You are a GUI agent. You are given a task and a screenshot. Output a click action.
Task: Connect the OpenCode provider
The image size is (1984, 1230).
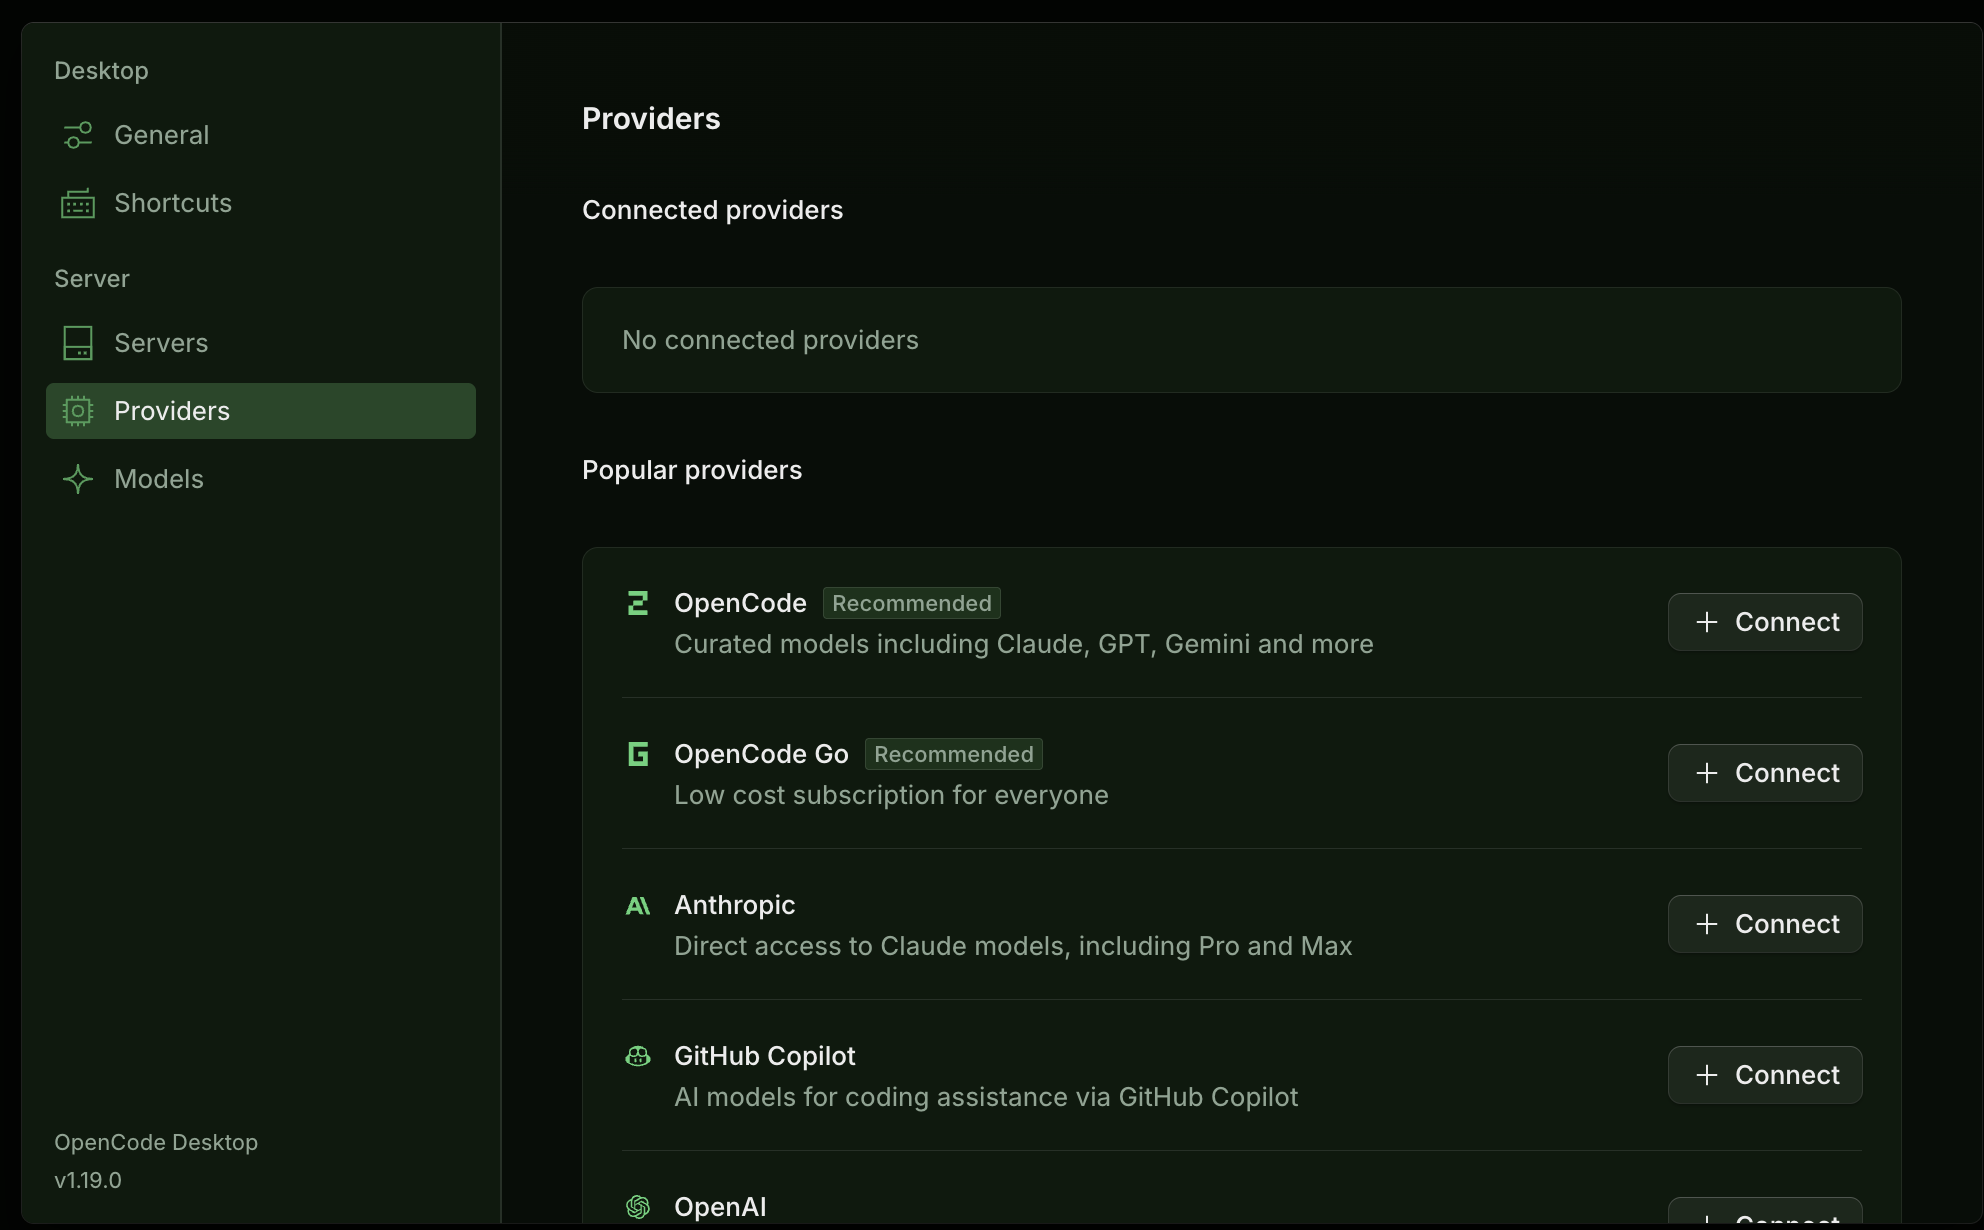click(1765, 622)
